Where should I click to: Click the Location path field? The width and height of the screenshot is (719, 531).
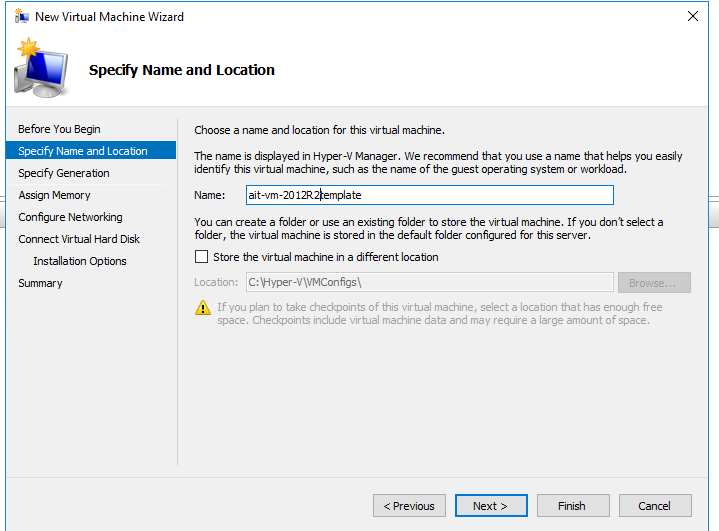coord(430,282)
